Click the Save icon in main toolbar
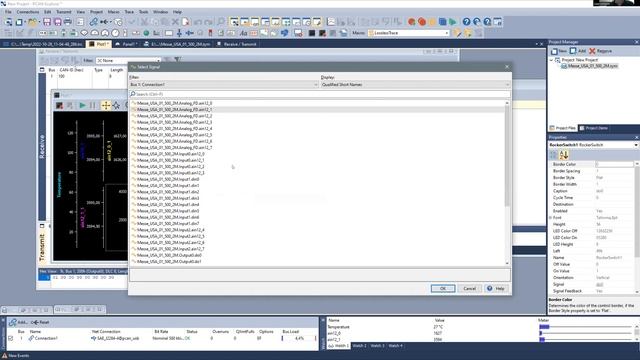This screenshot has height=360, width=640. [47, 22]
